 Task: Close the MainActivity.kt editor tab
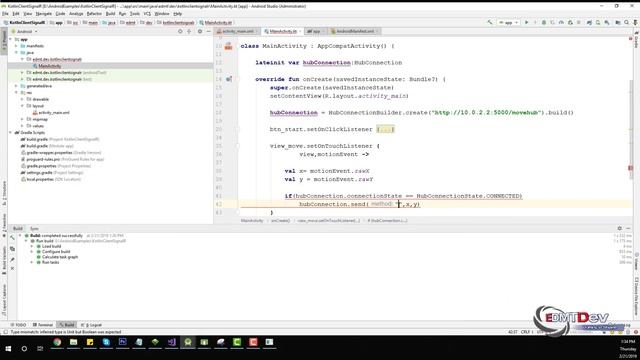click(300, 31)
